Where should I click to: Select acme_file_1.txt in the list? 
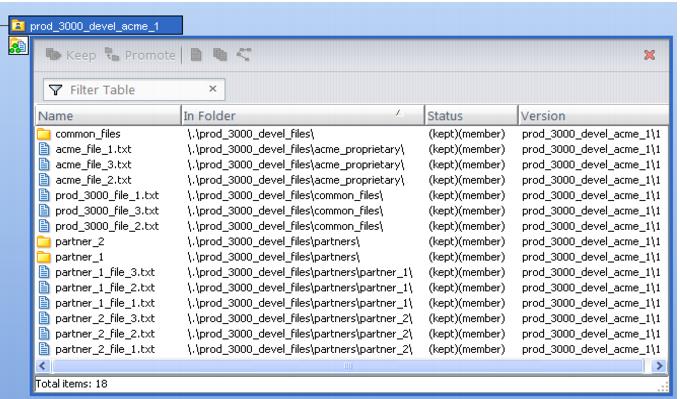(x=93, y=149)
